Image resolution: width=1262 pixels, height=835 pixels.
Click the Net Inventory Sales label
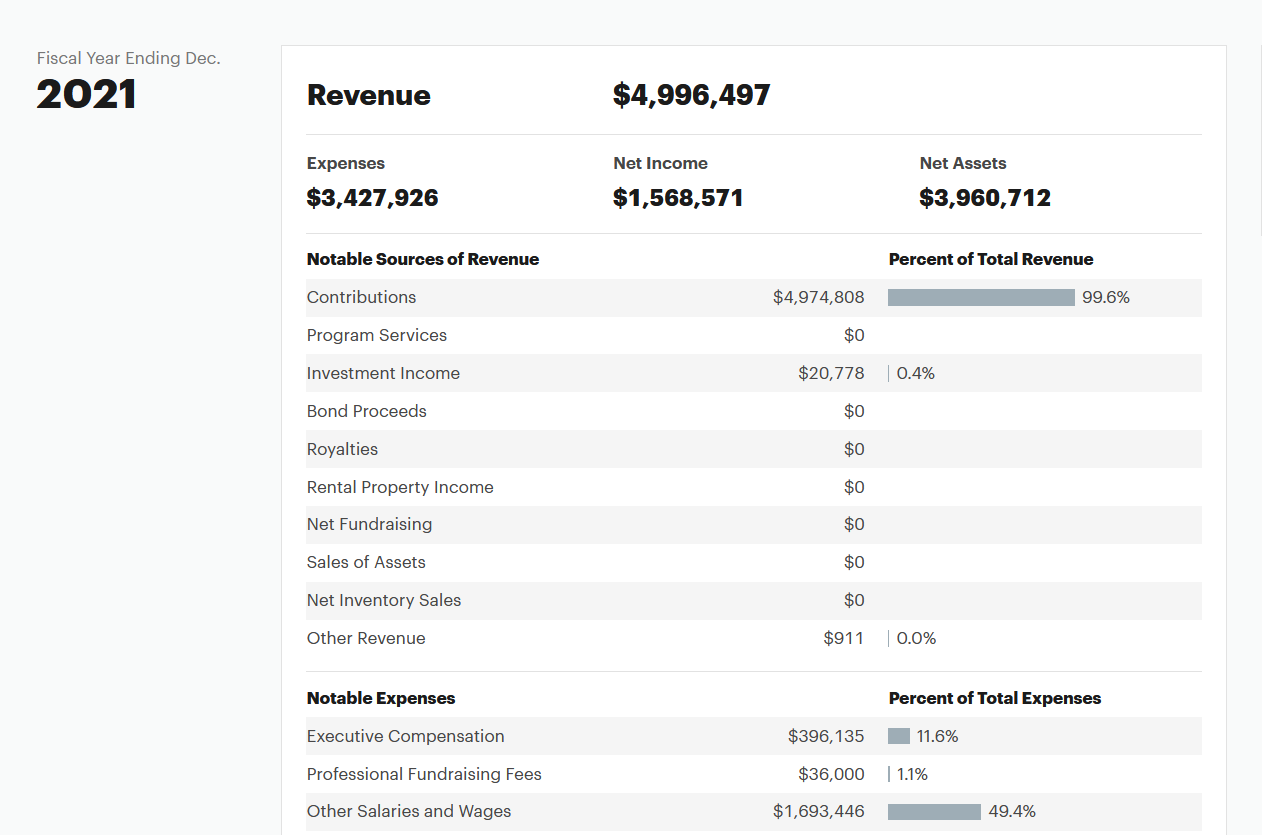[x=384, y=600]
